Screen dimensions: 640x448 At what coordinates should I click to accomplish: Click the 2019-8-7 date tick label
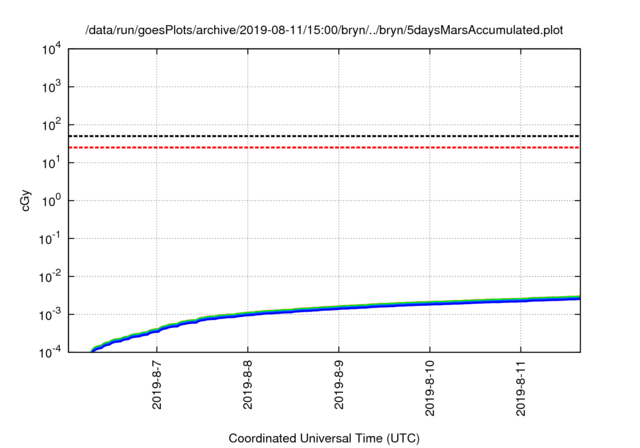point(157,385)
